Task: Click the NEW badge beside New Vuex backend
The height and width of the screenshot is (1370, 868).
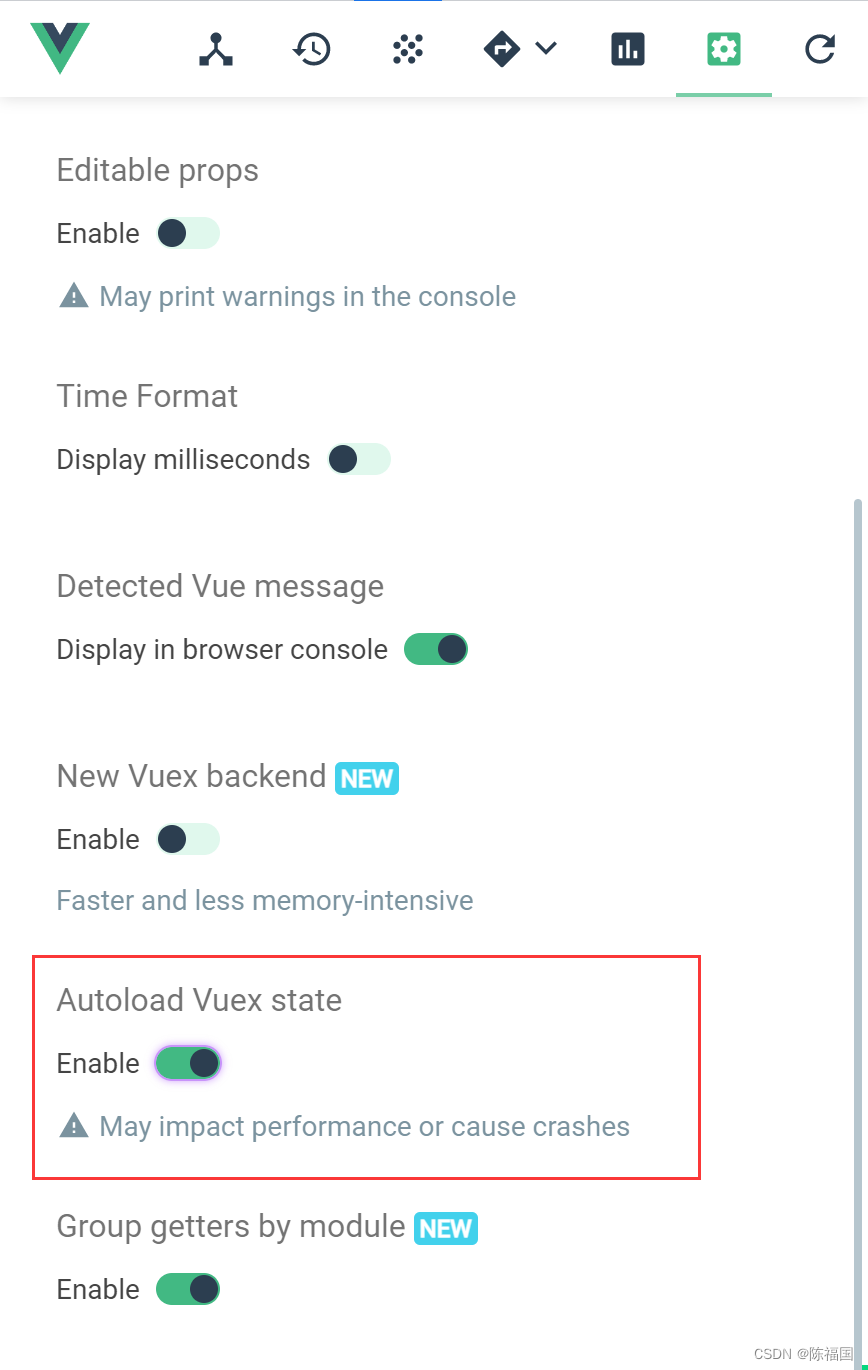Action: 367,778
